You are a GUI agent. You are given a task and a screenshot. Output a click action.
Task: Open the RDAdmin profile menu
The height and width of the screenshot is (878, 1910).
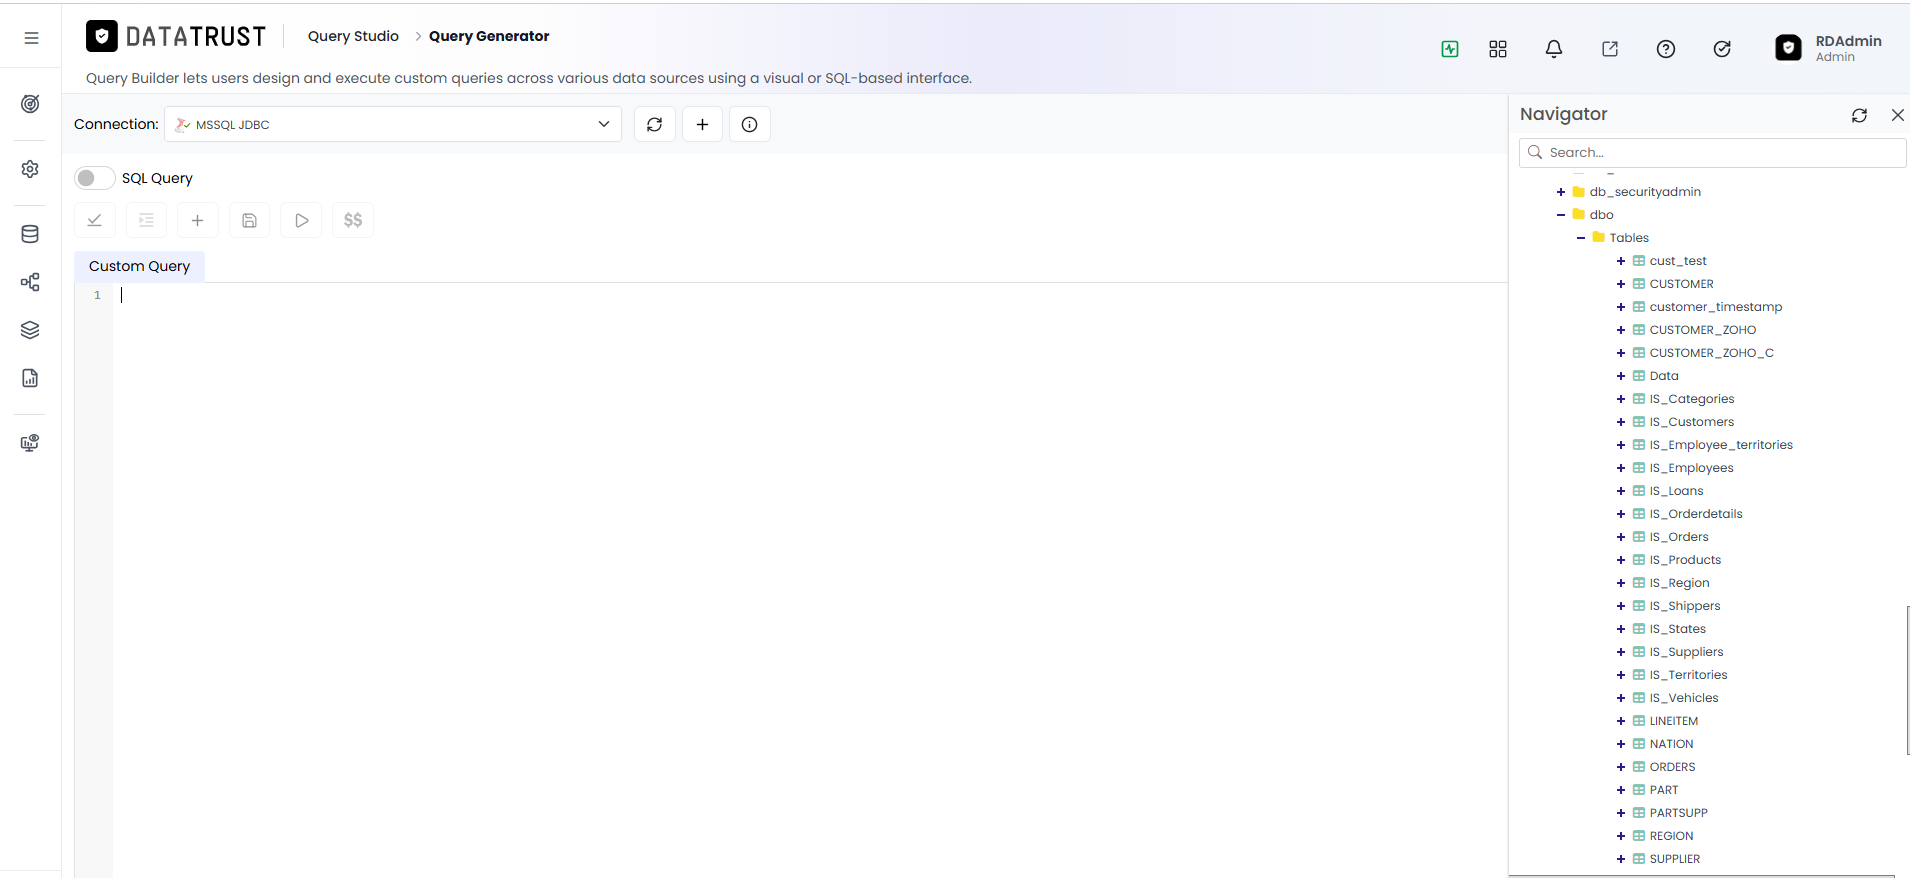[1829, 48]
